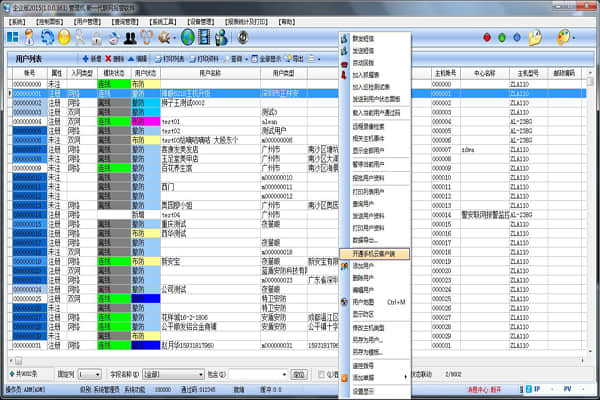Screen dimensions: 600x400
Task: Click 全屏显示 fullscreen display button
Action: pyautogui.click(x=266, y=59)
